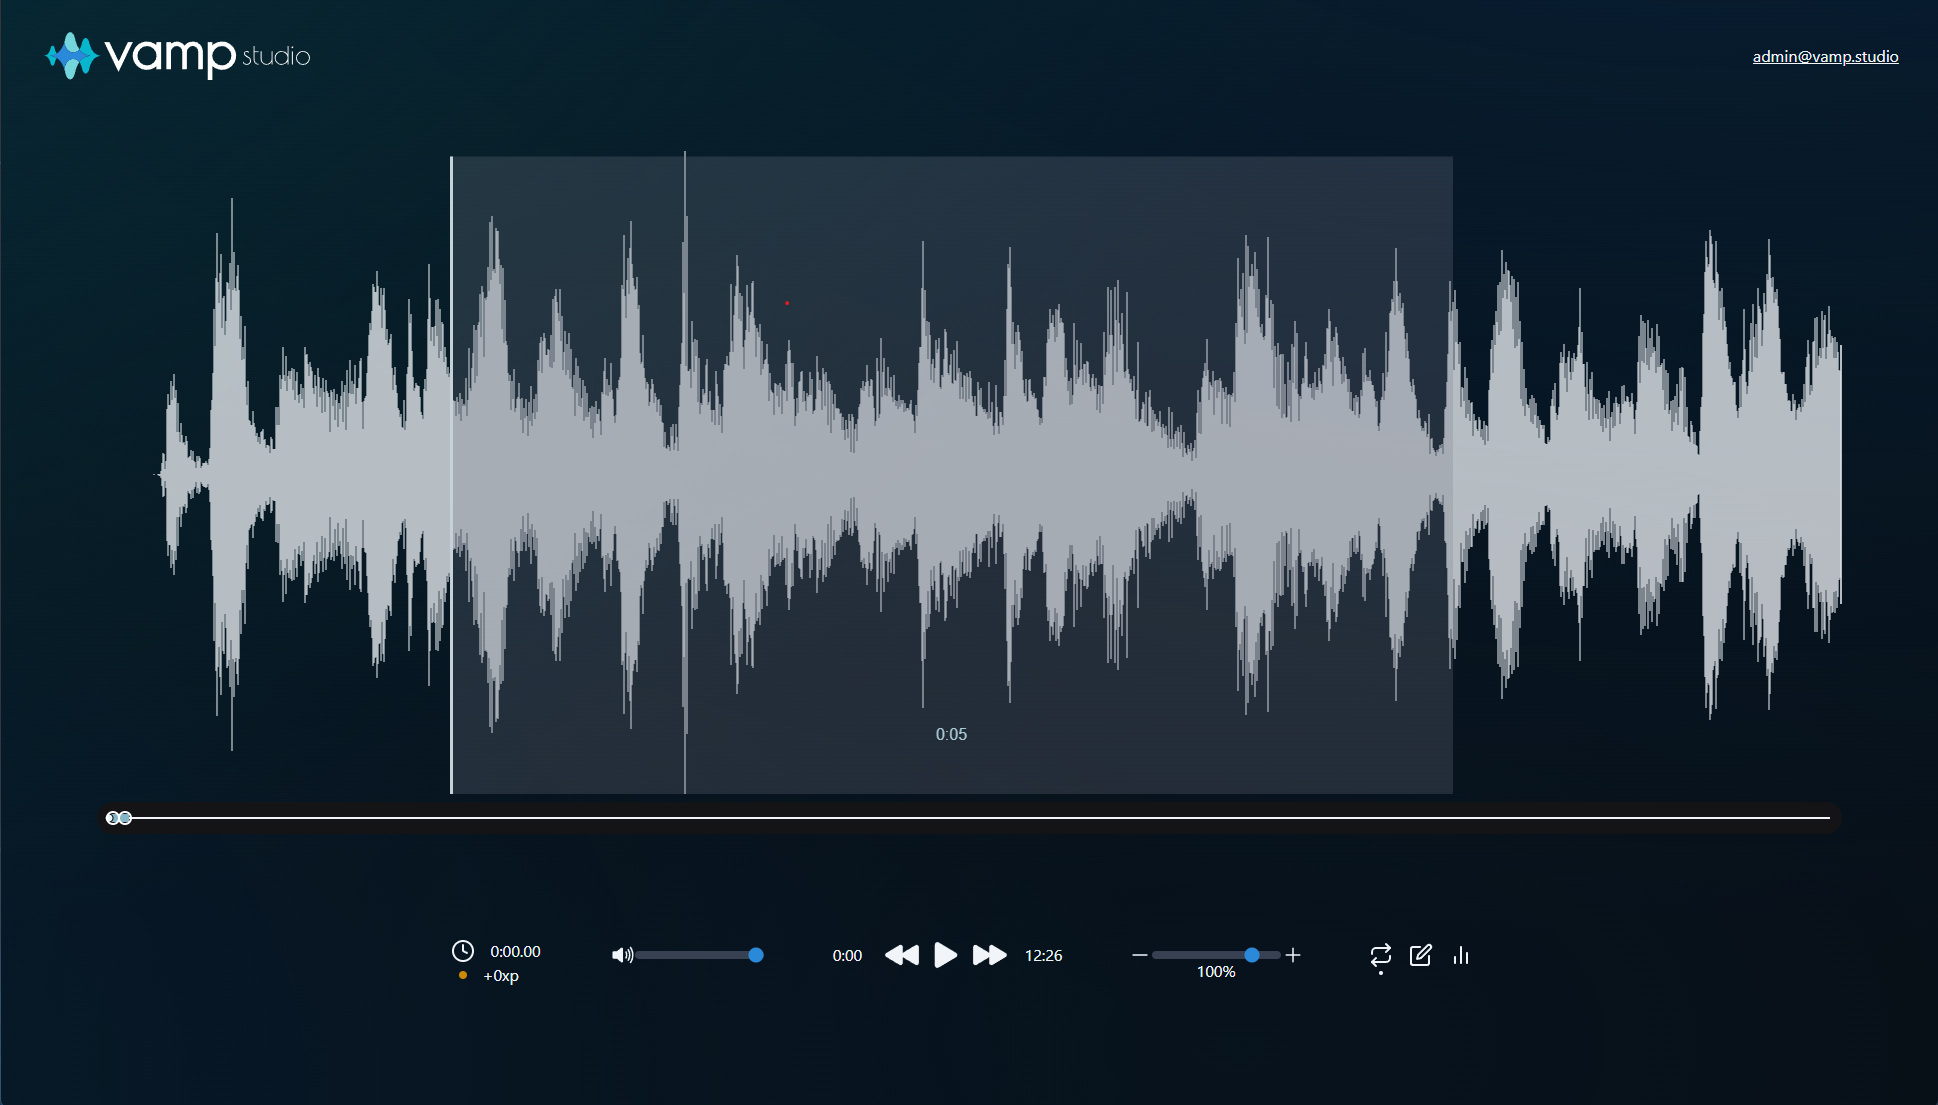Zoom out with the minus icon

[1138, 955]
